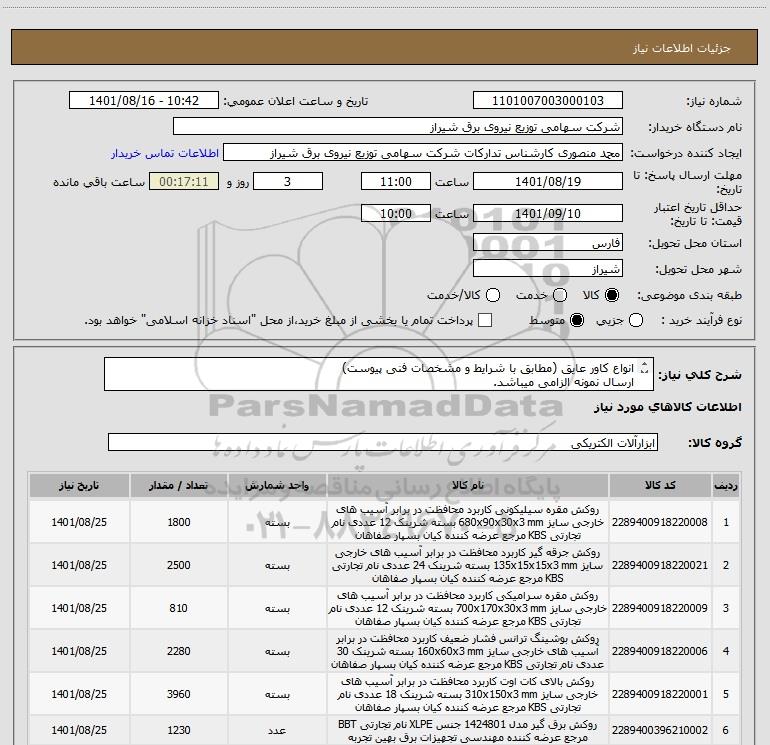Click the response deadline date 1401/08/19
The height and width of the screenshot is (745, 770).
pos(548,181)
